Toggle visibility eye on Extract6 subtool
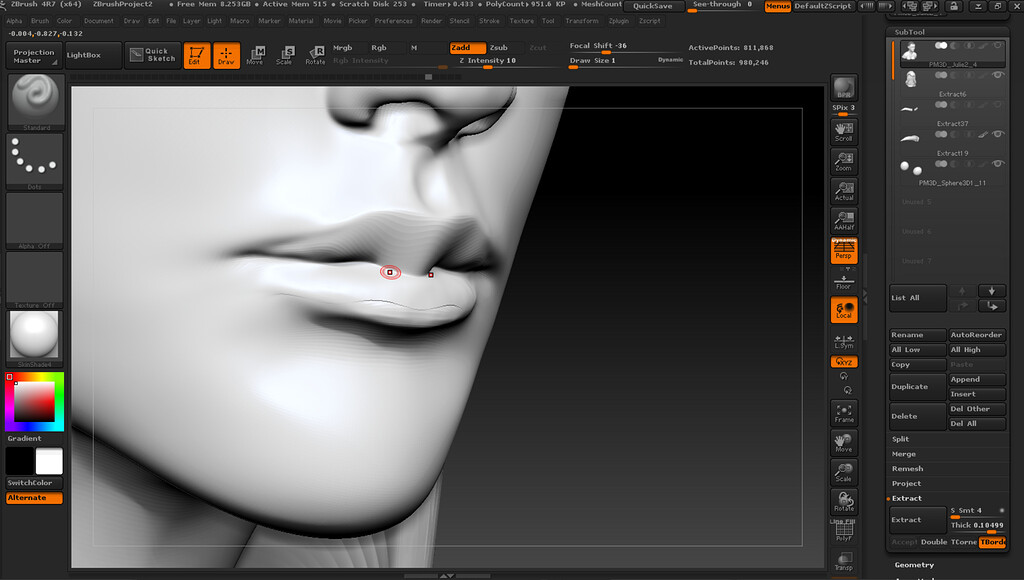 pyautogui.click(x=996, y=75)
